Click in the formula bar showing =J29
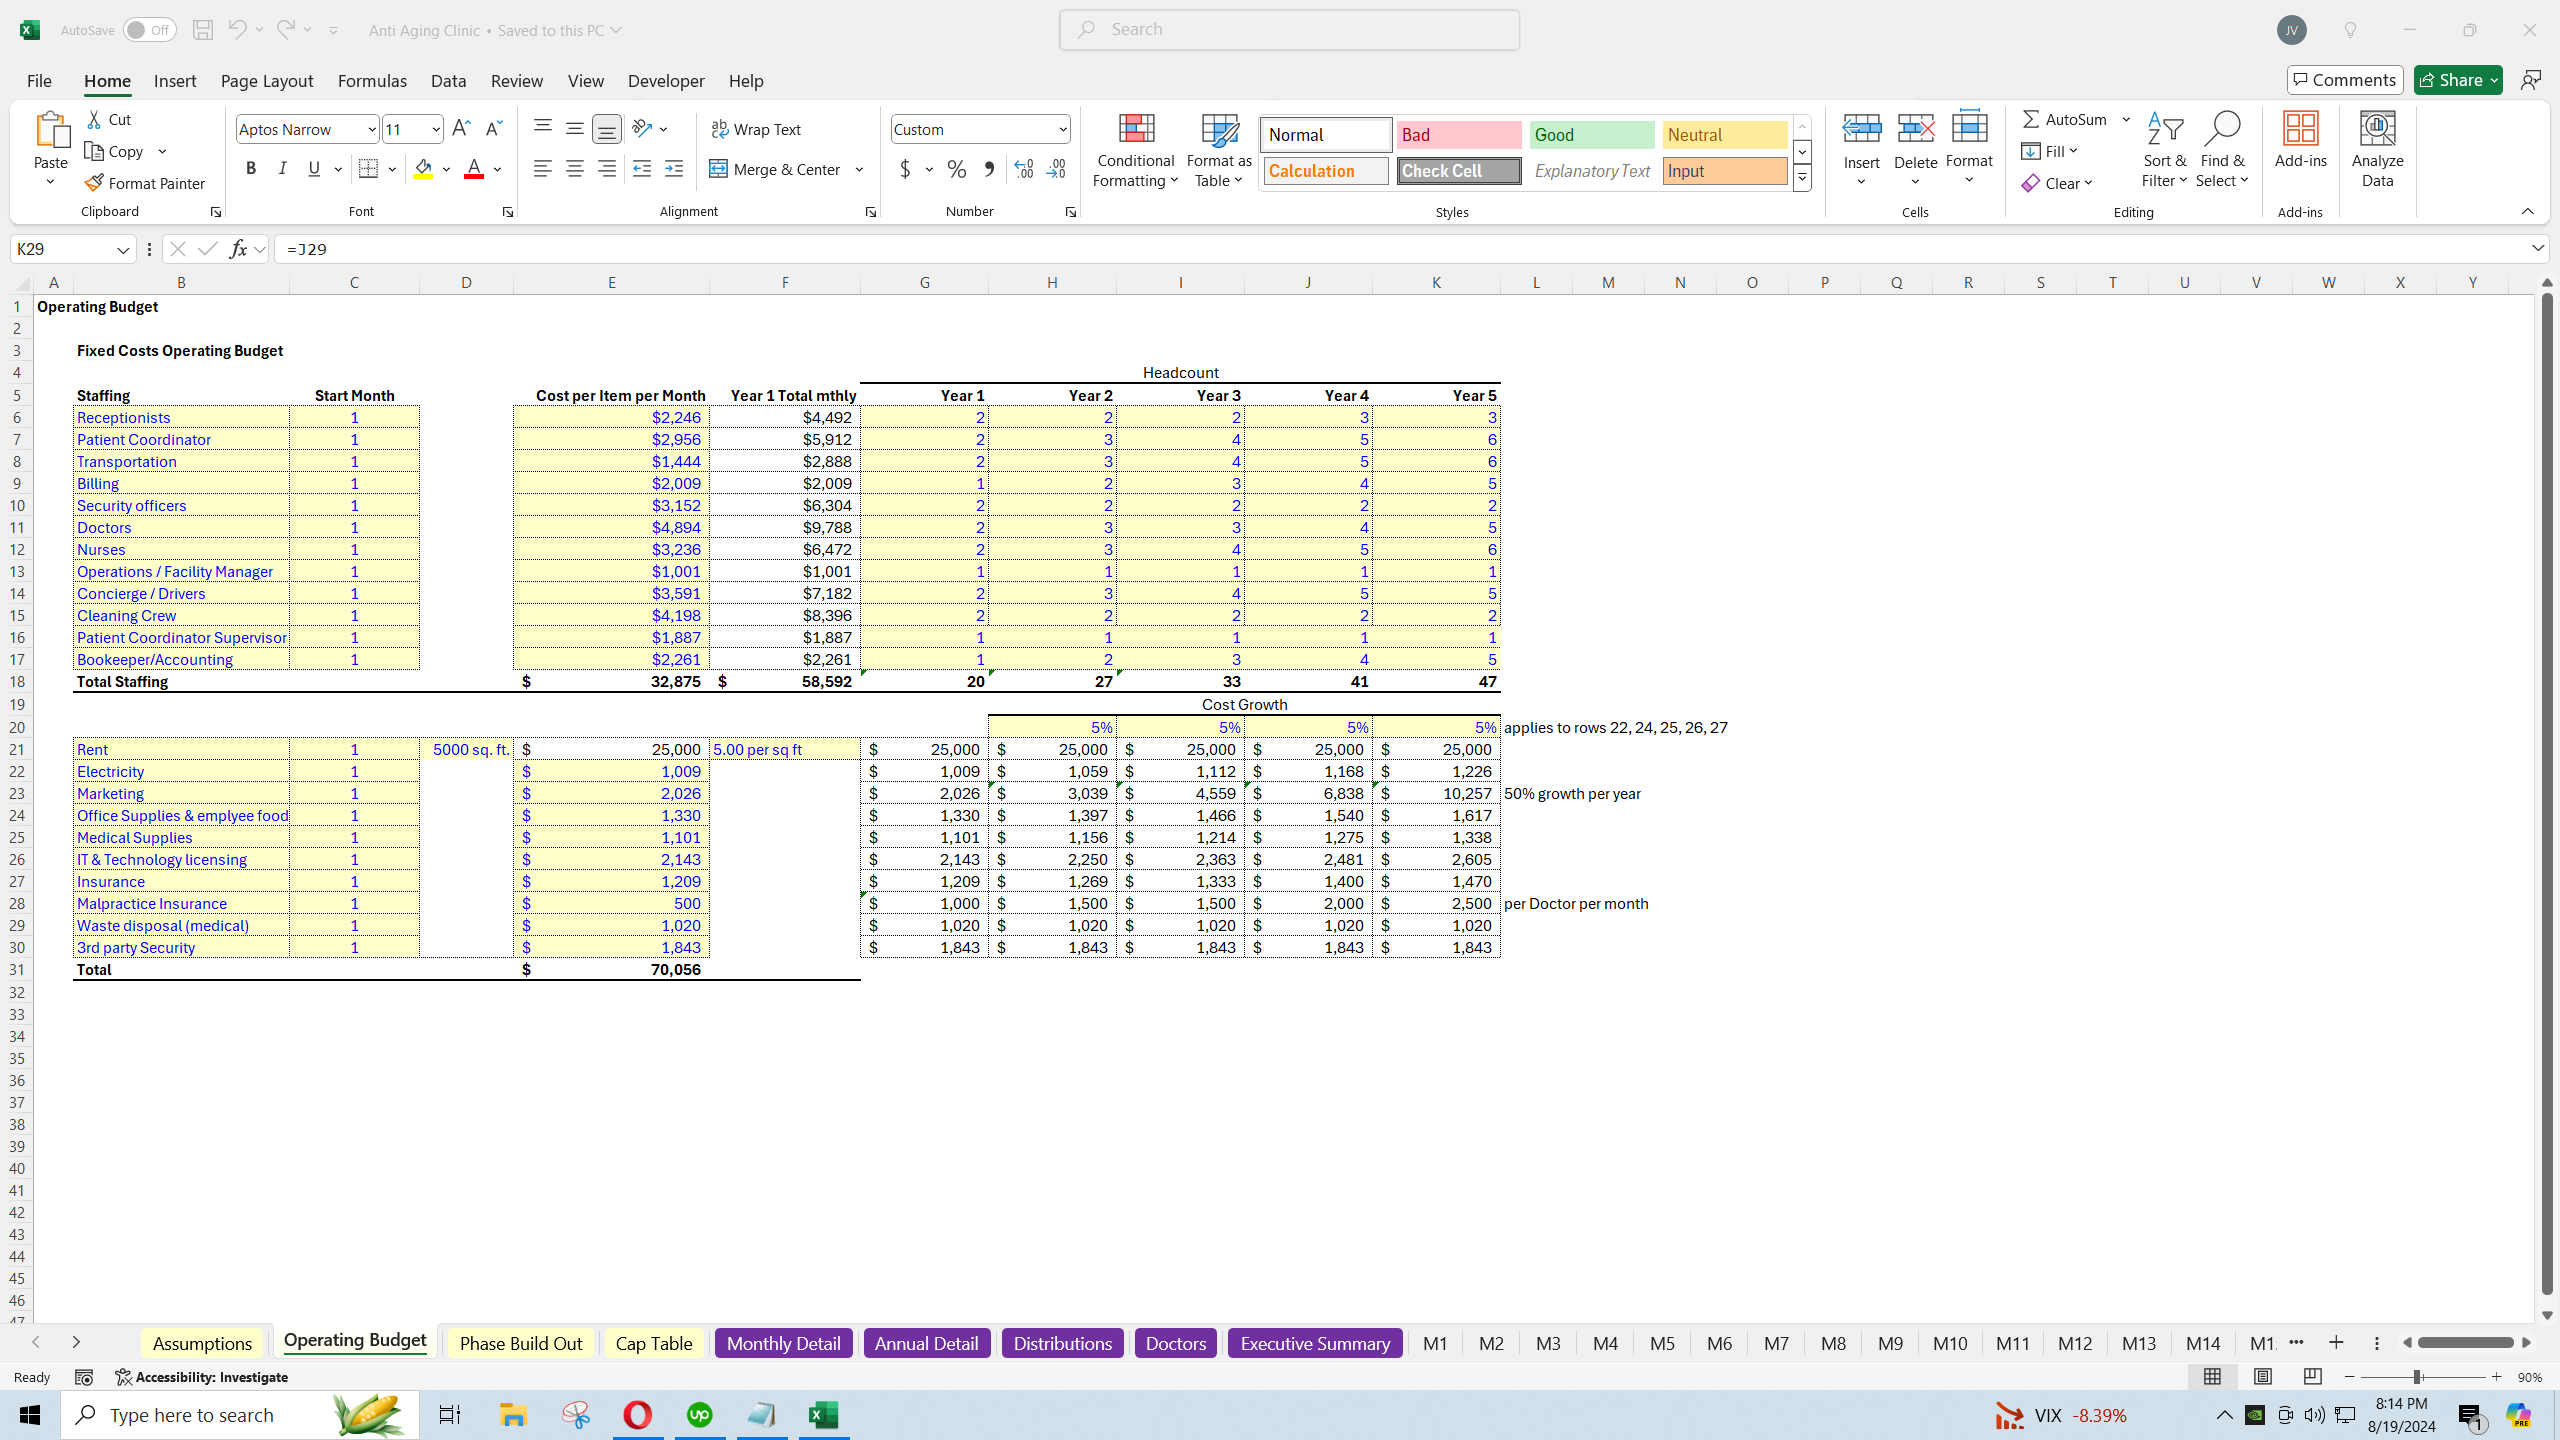This screenshot has width=2560, height=1440. 1400,249
